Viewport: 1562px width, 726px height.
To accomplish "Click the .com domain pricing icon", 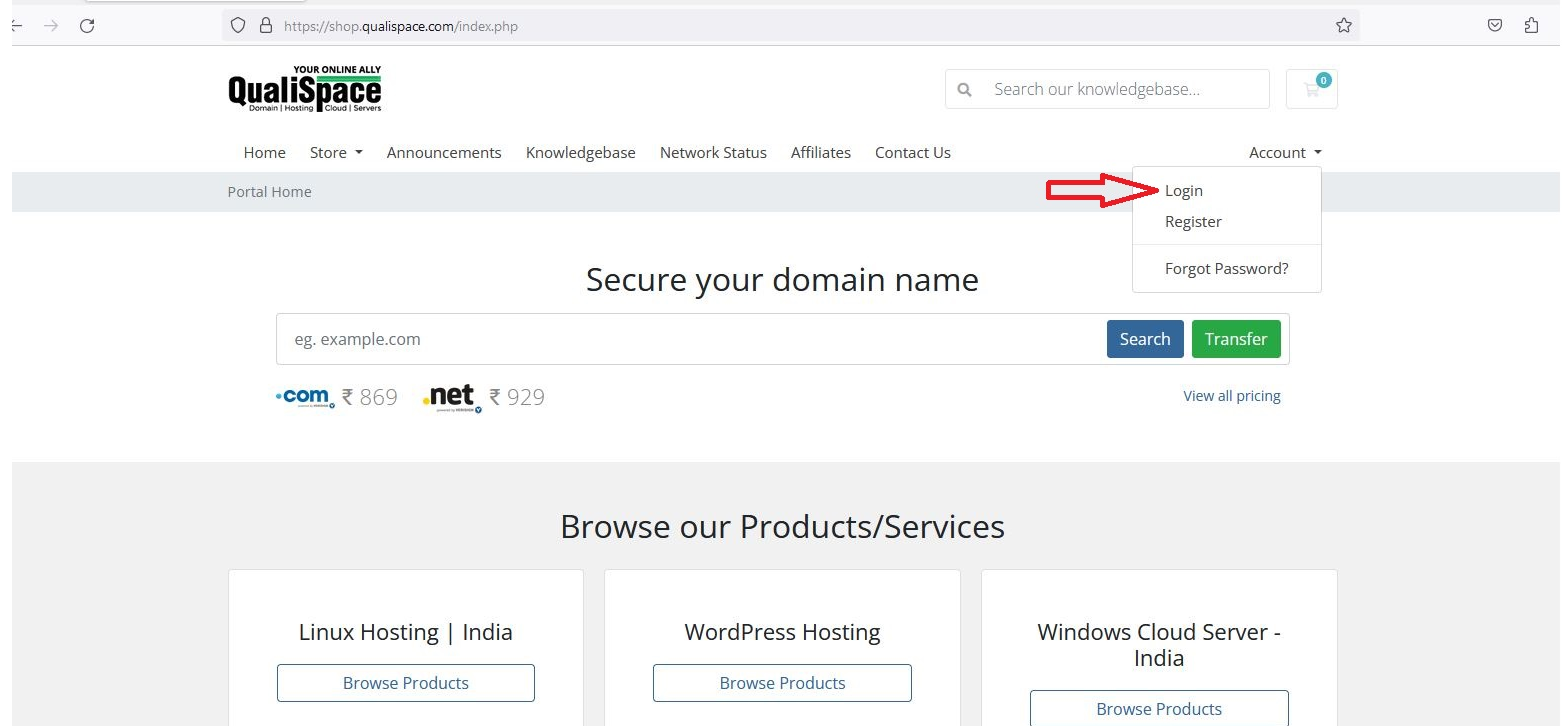I will point(304,396).
